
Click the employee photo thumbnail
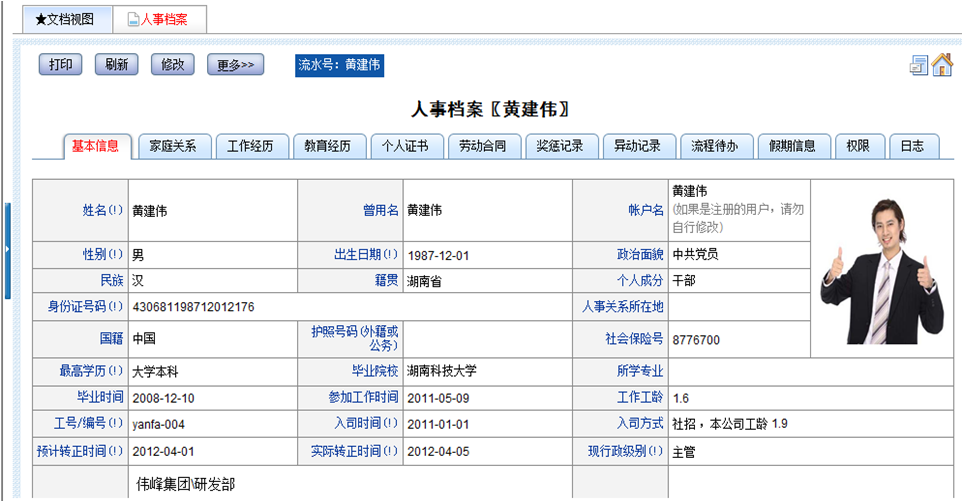882,271
